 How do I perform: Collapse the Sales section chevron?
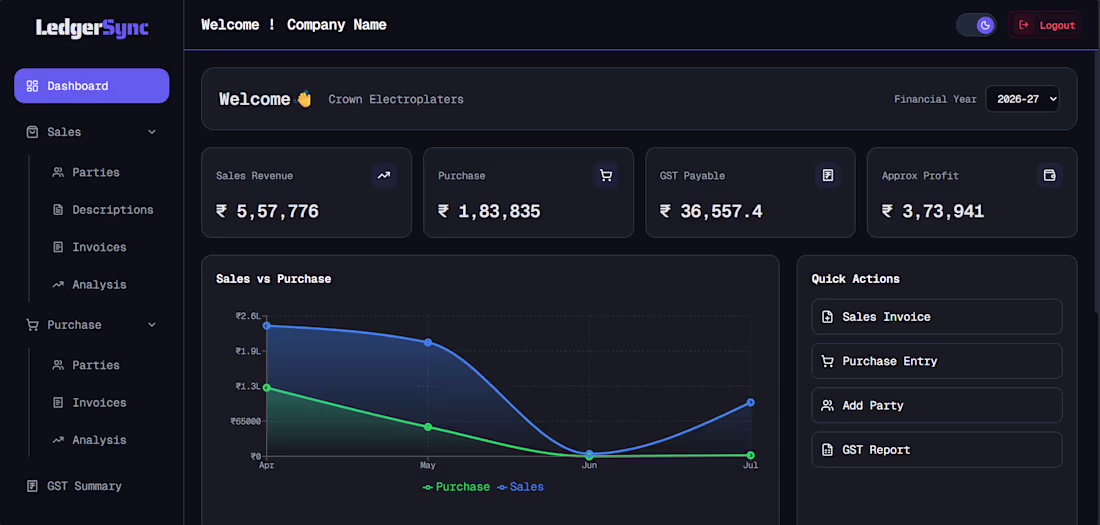152,132
